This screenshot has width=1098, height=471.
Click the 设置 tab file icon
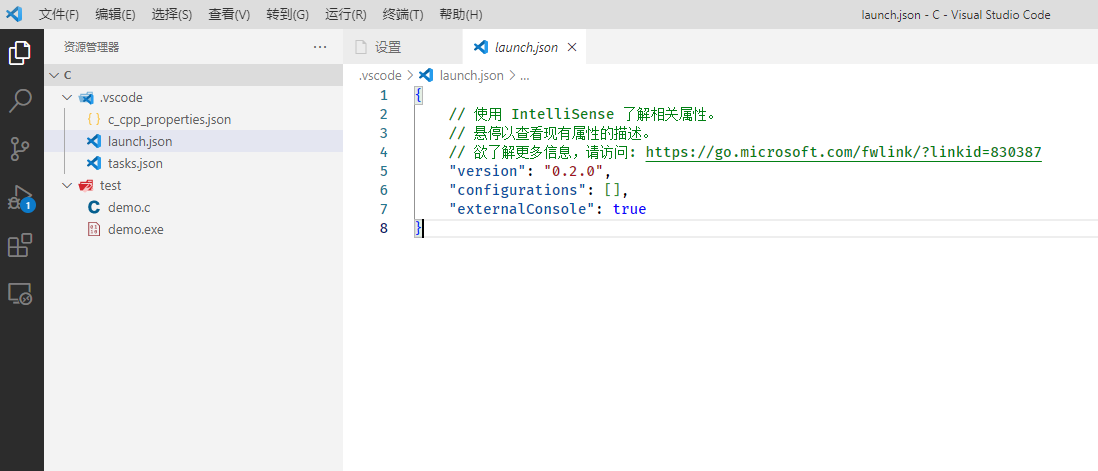361,47
